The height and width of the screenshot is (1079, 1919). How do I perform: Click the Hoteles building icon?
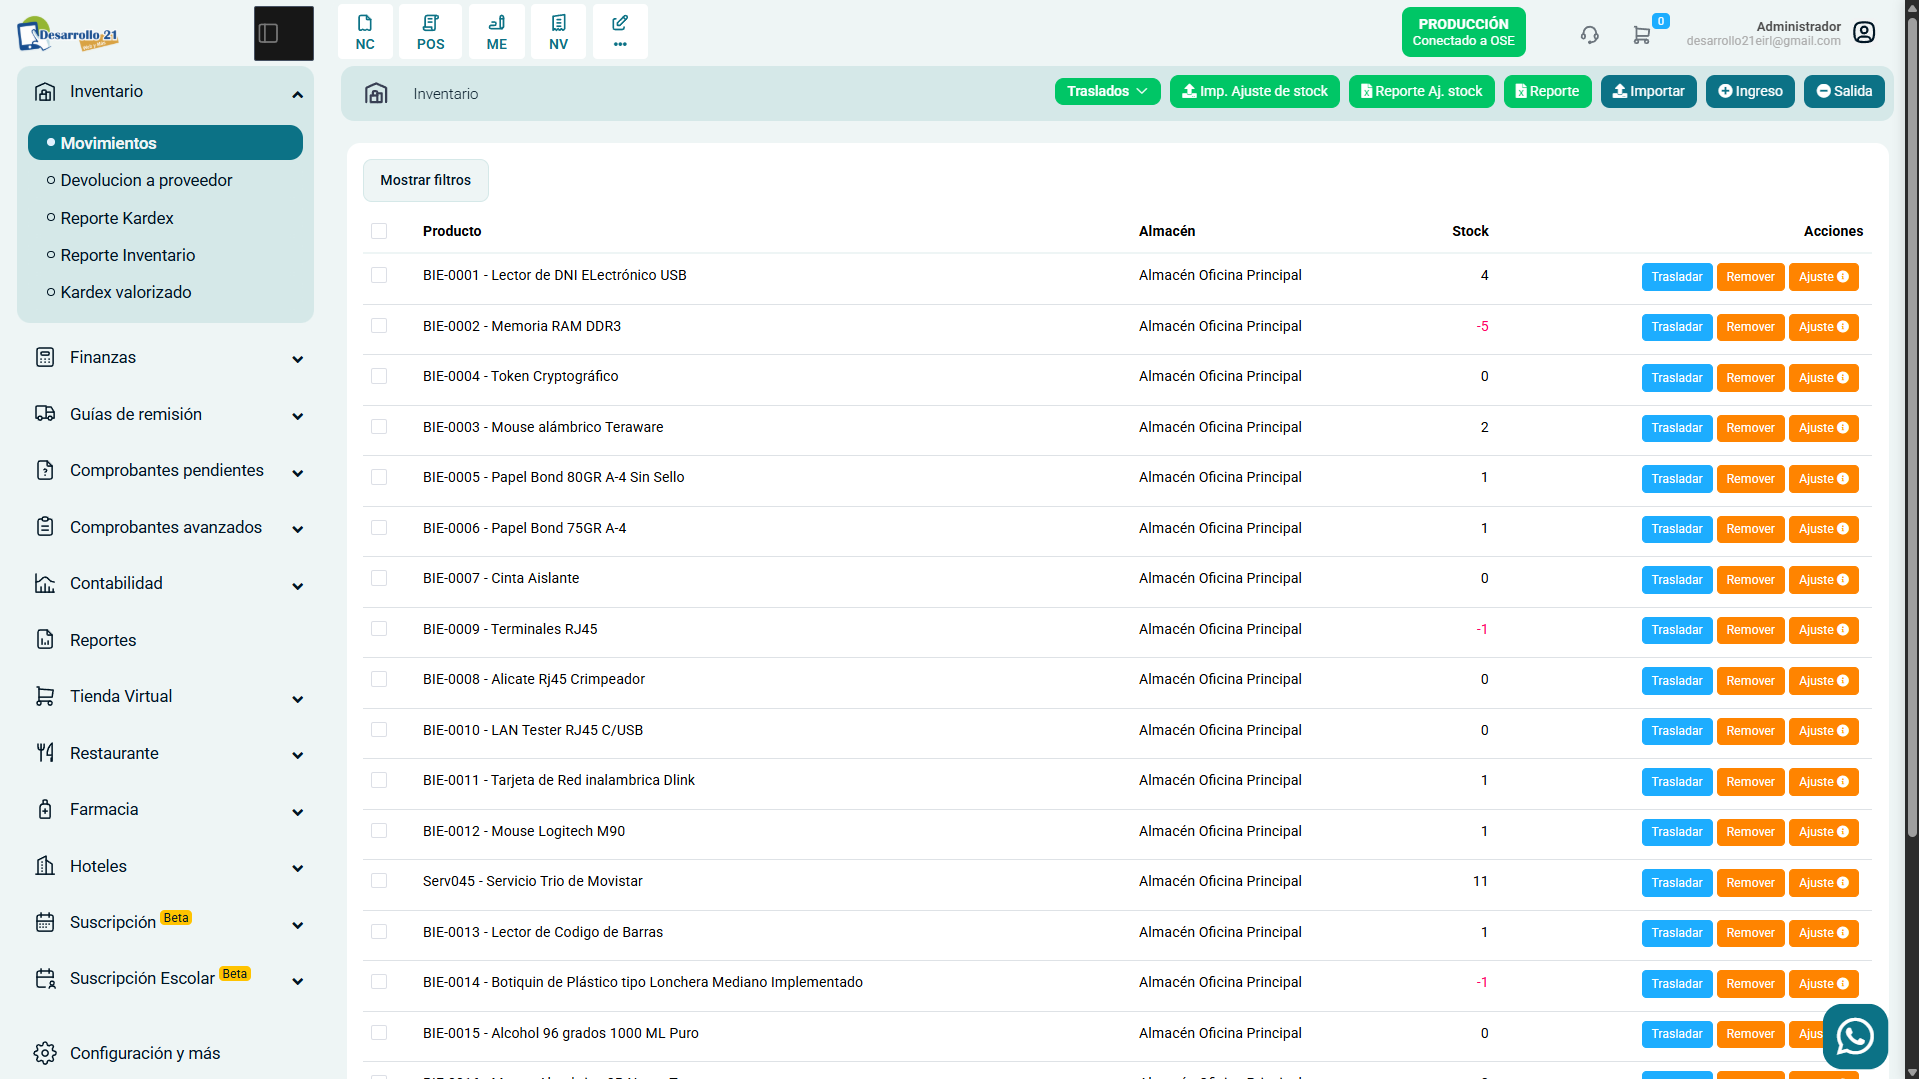45,866
